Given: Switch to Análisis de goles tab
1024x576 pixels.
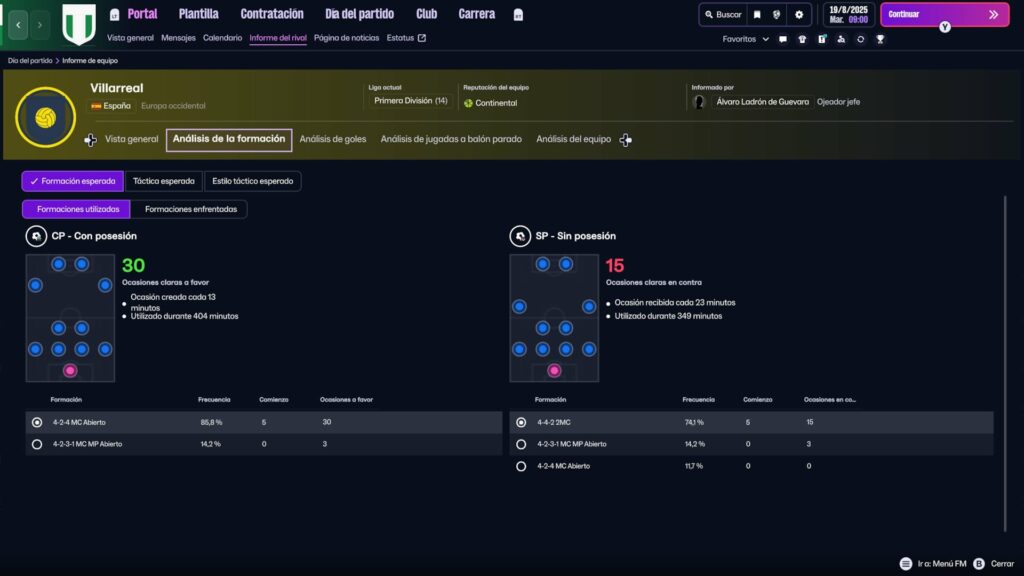Looking at the screenshot, I should click(333, 139).
